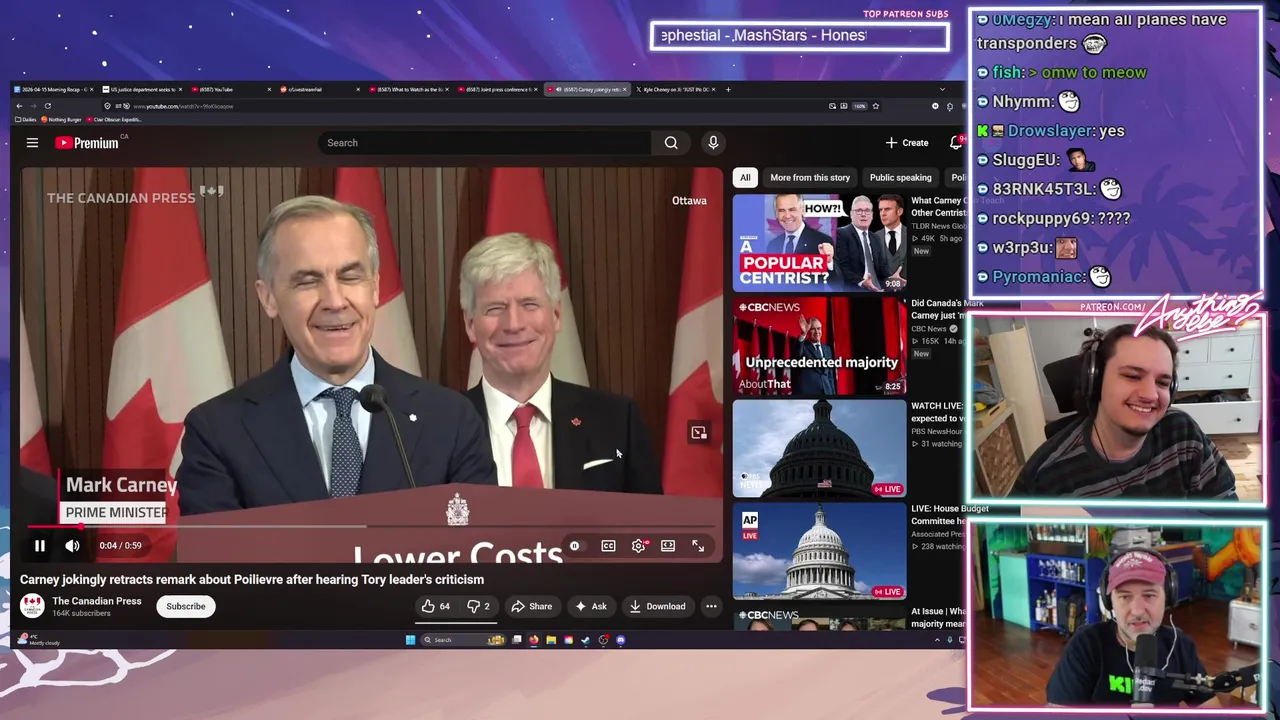Seek along the red video progress bar
This screenshot has height=720, width=1280.
371,526
